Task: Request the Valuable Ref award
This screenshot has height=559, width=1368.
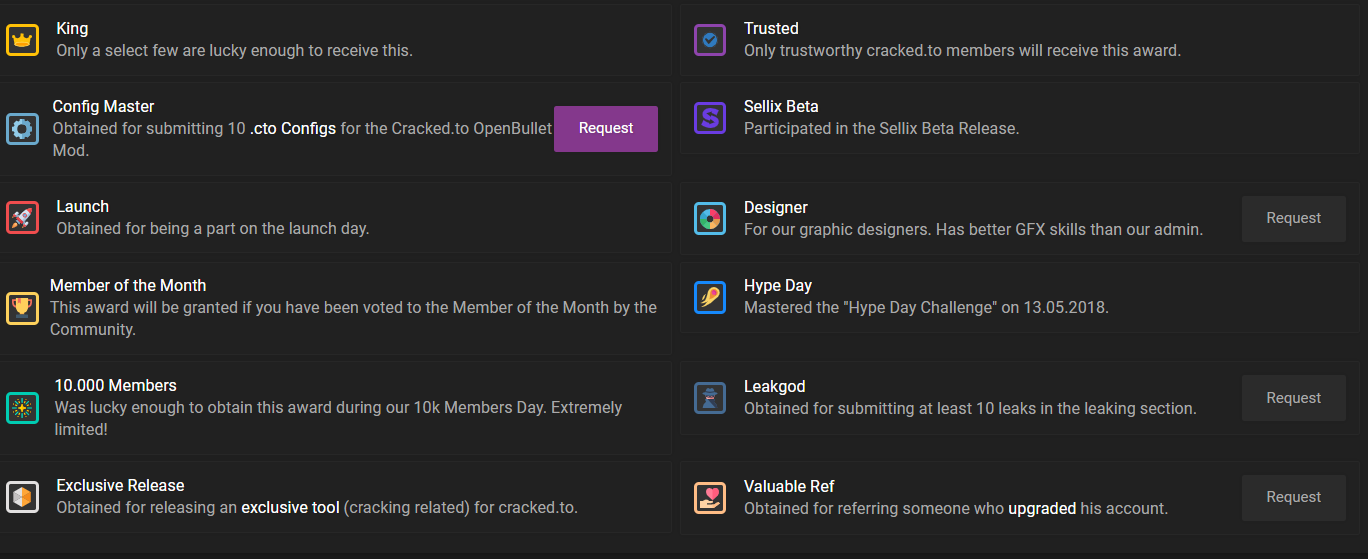Action: 1294,498
